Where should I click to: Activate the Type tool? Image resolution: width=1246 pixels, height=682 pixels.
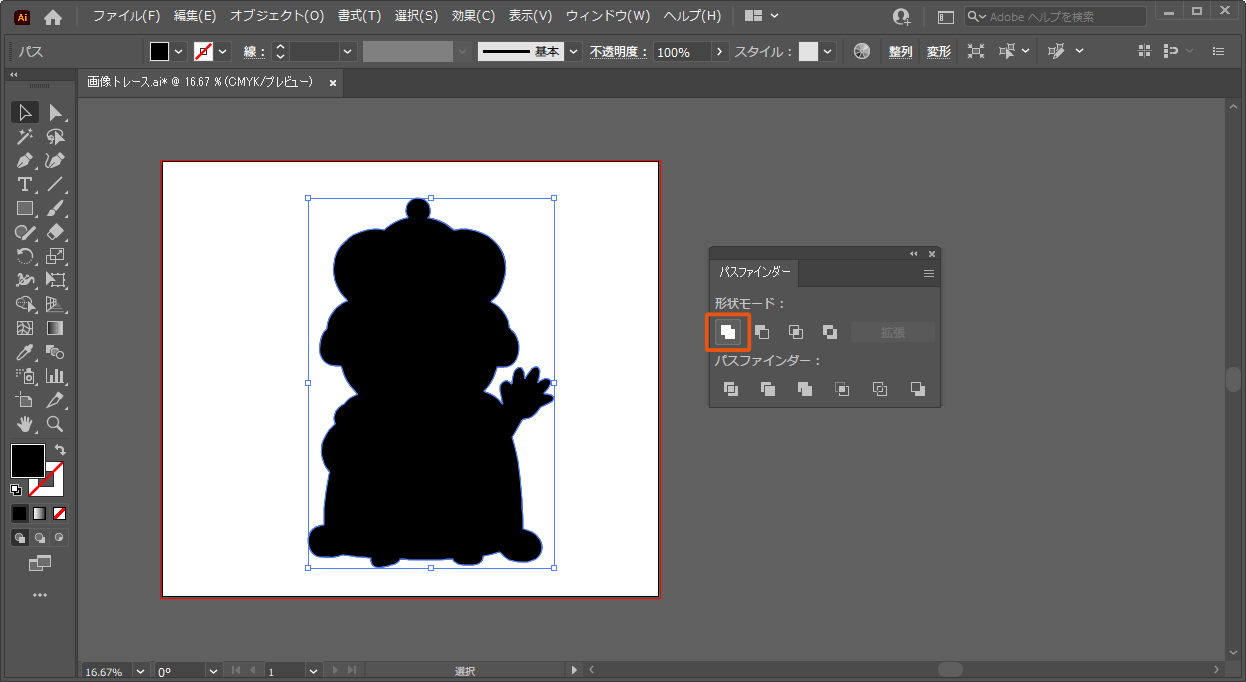point(25,184)
